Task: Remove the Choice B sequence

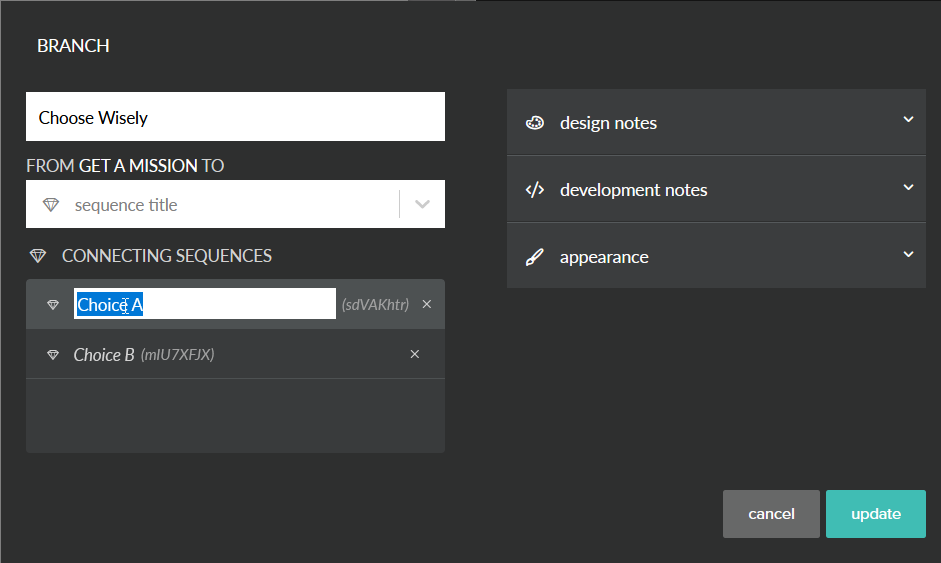Action: [x=415, y=354]
